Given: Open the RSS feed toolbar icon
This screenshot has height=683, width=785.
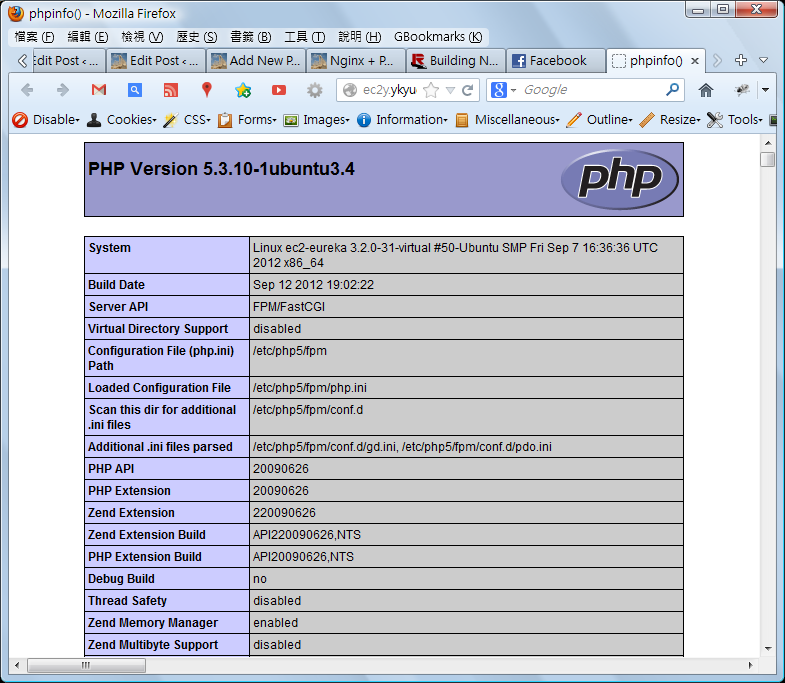Looking at the screenshot, I should click(x=170, y=90).
